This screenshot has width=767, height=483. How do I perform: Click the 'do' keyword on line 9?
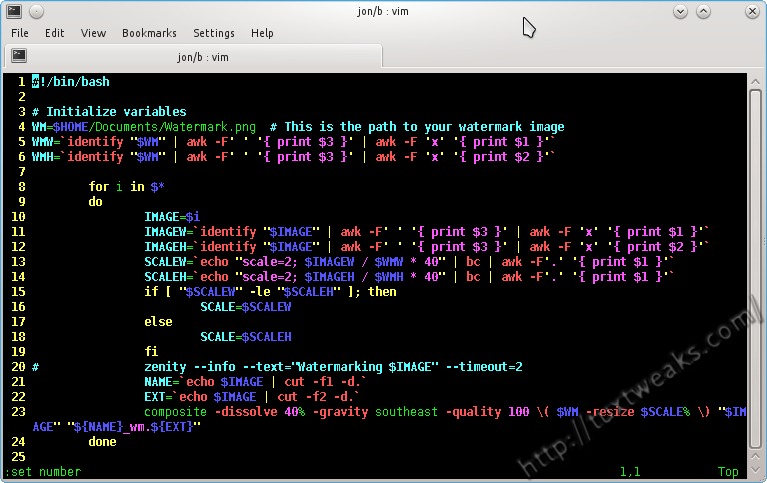pos(95,202)
